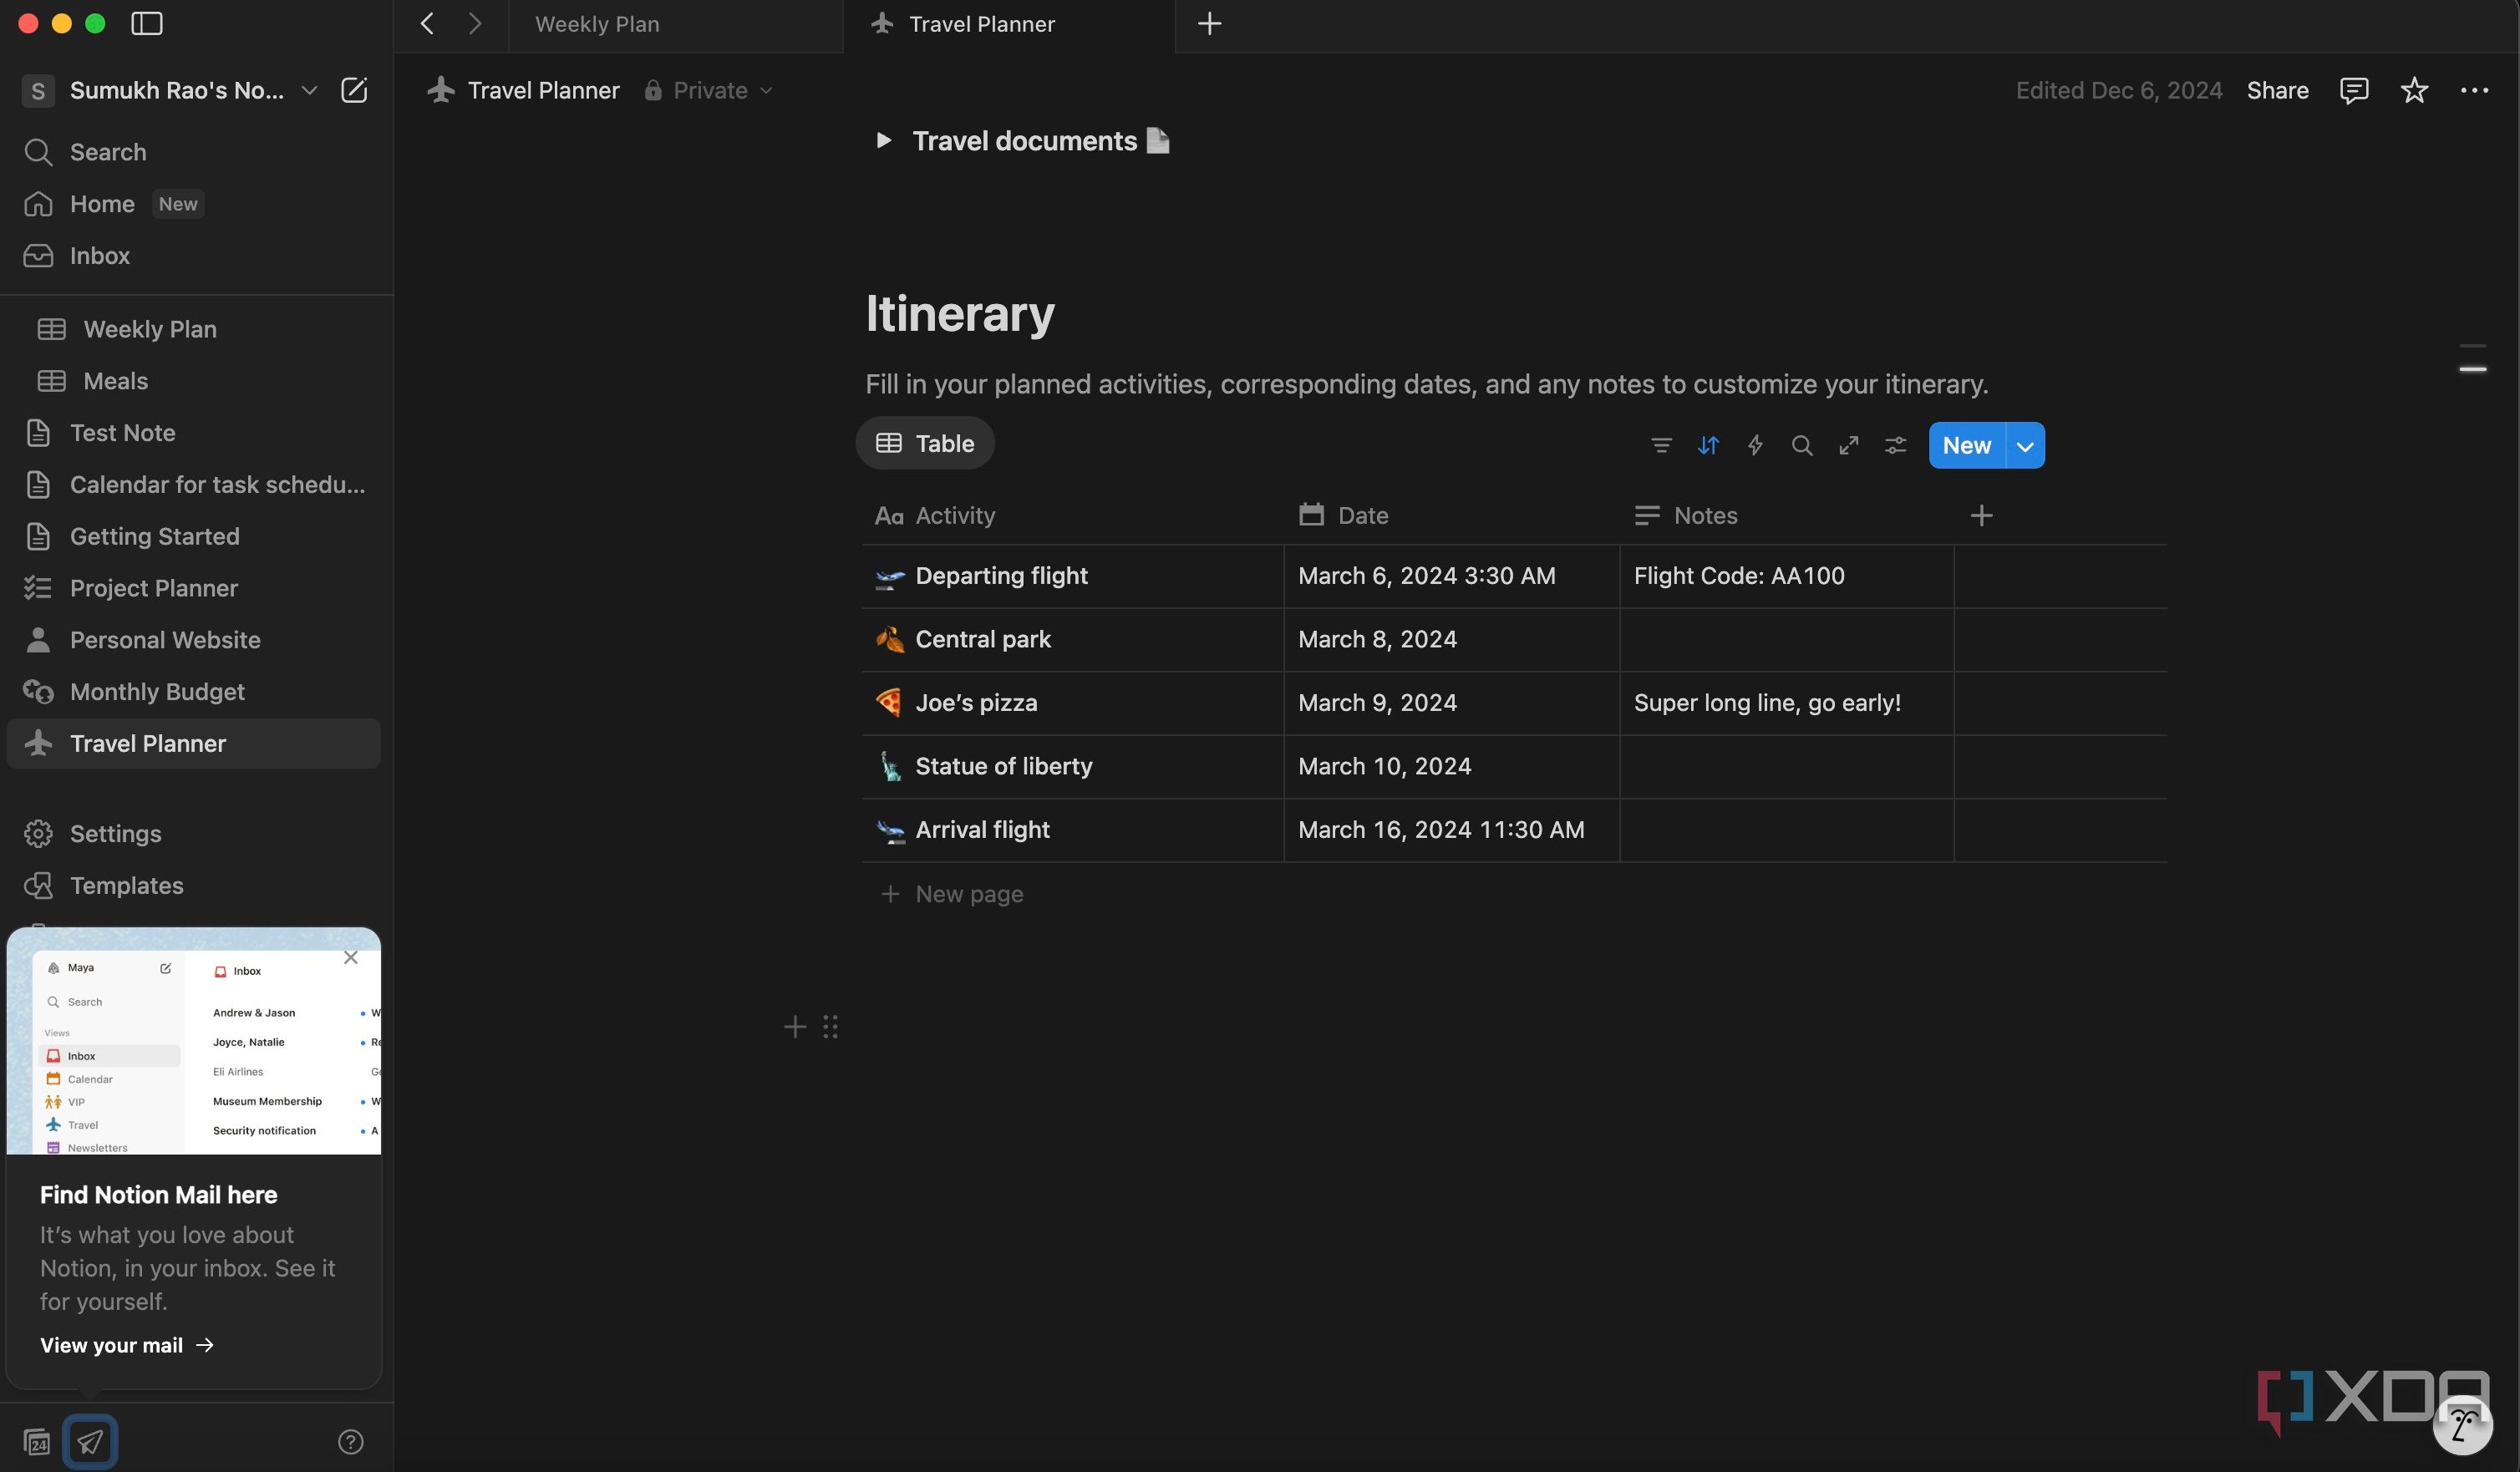Toggle the sidebar panel icon
This screenshot has height=1472, width=2520.
click(147, 23)
